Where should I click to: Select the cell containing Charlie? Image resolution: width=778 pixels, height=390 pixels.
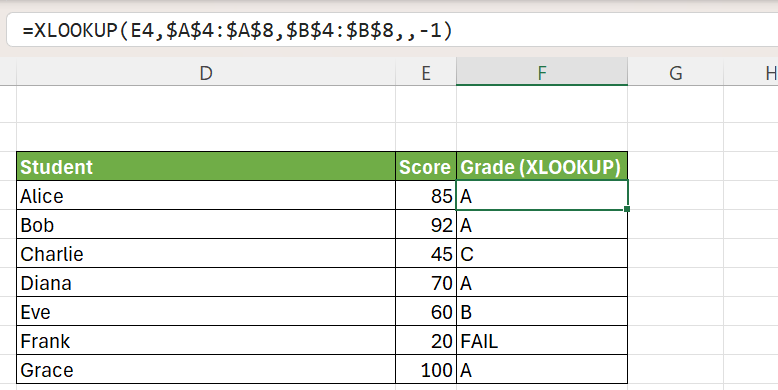click(206, 254)
